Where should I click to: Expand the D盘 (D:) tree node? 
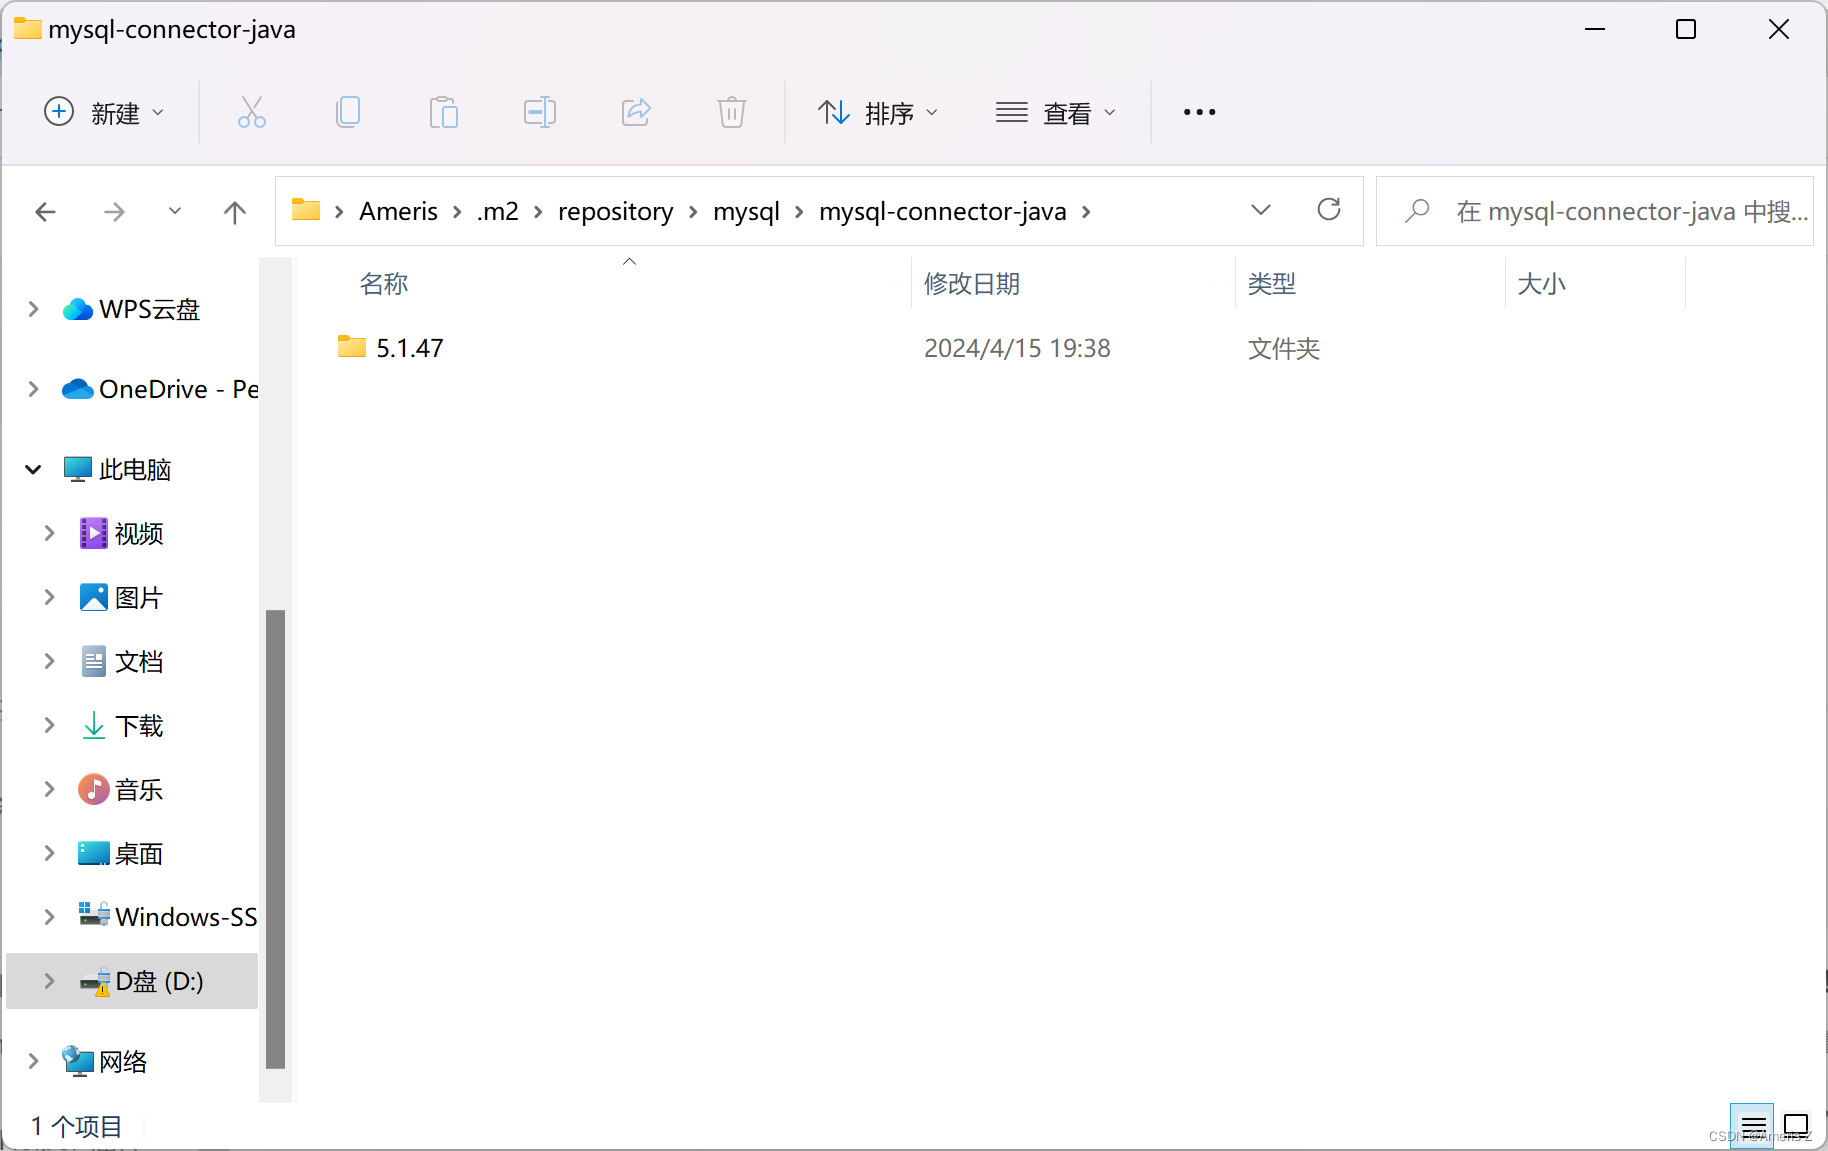(49, 981)
